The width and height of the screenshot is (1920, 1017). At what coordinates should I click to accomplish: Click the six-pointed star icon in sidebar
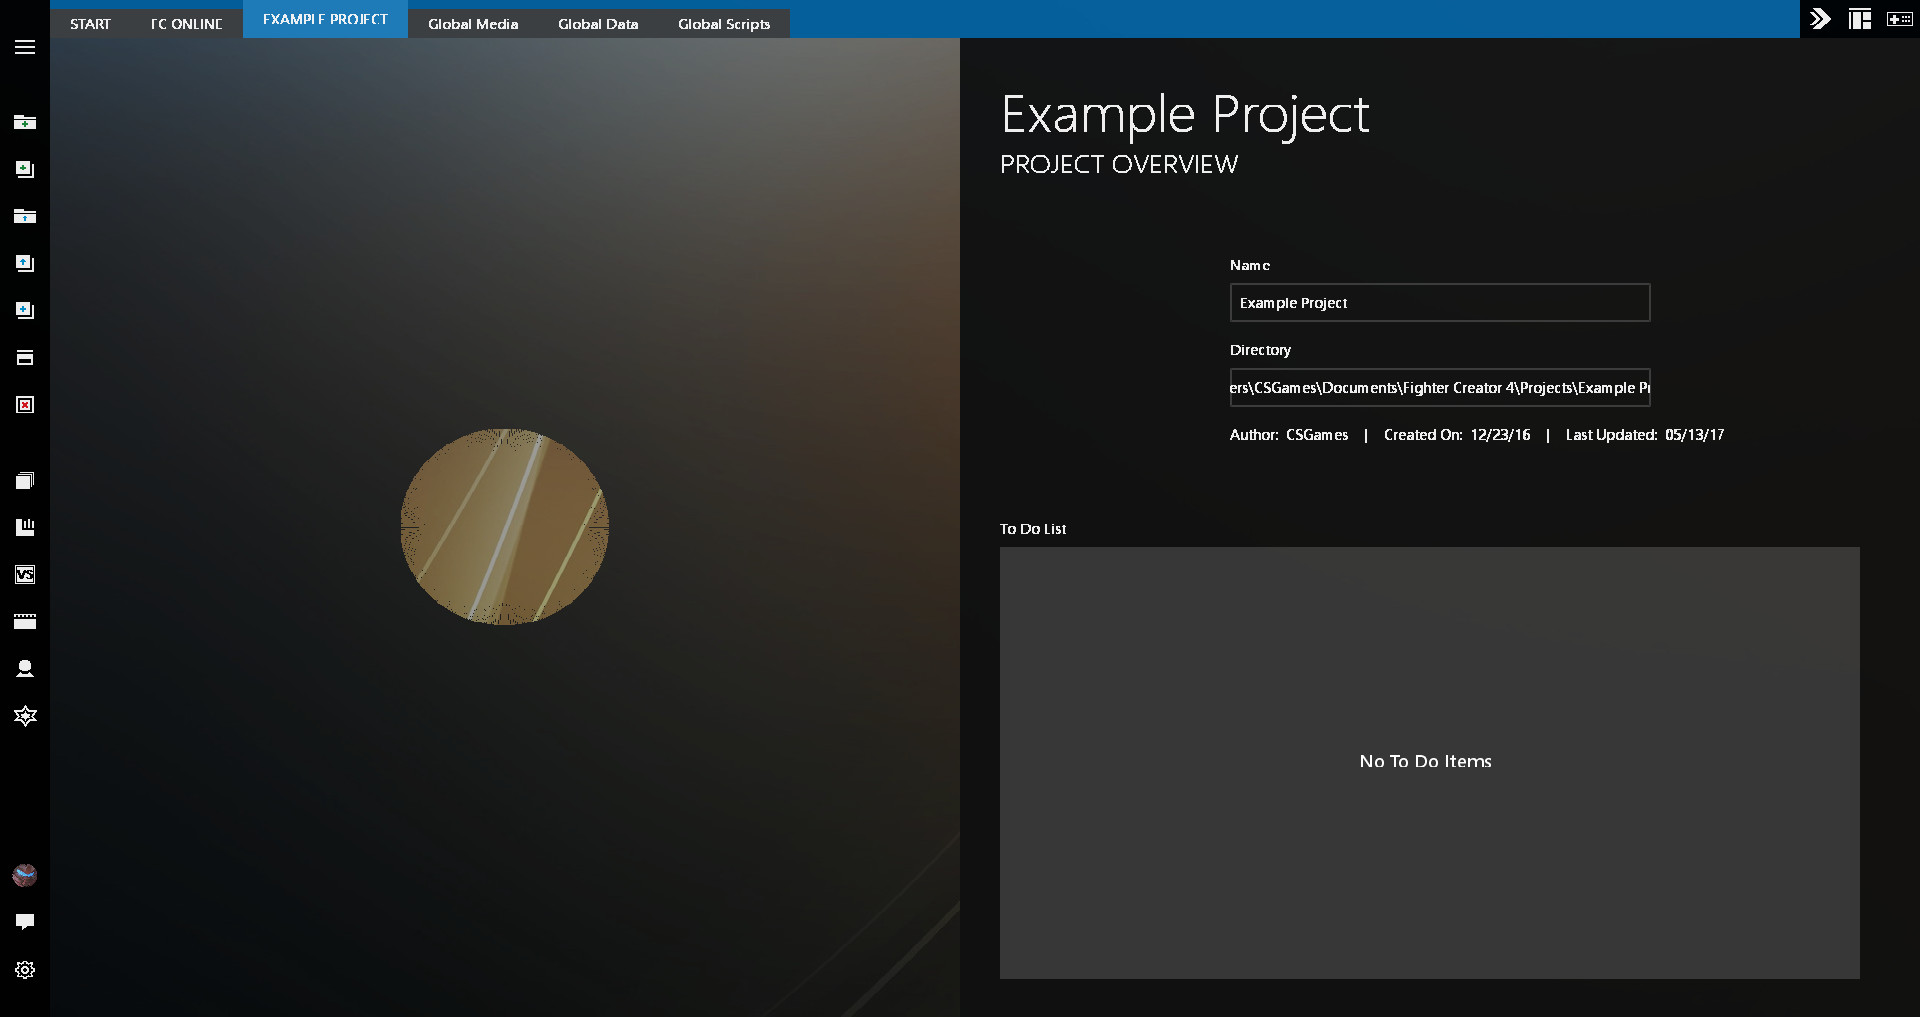coord(25,716)
